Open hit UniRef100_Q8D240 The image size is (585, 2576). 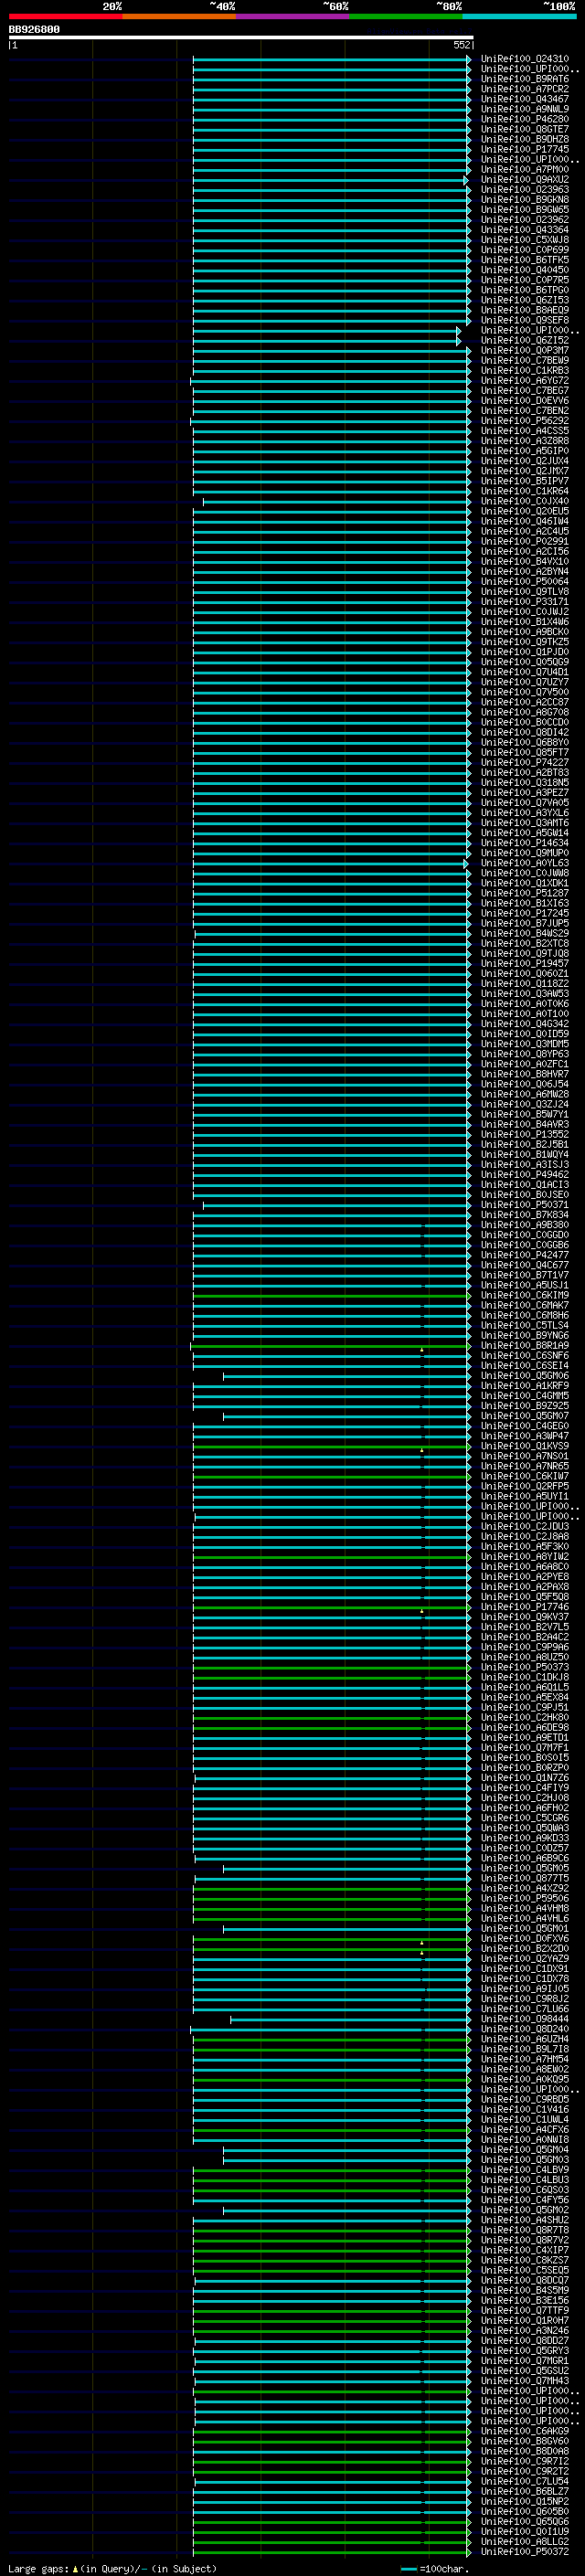[525, 2029]
